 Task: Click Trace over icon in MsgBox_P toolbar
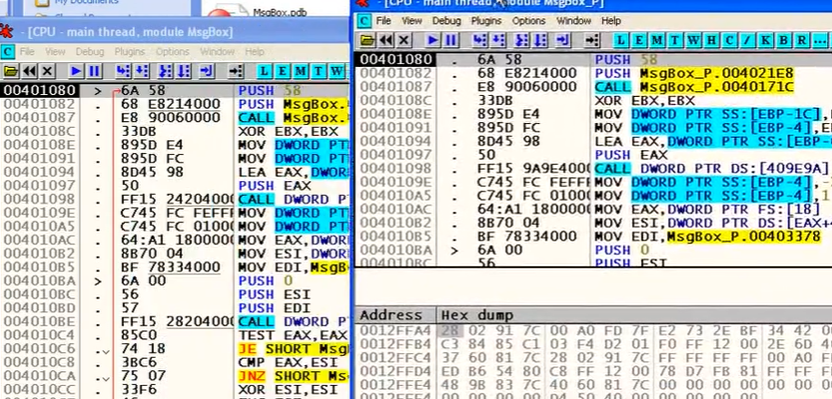pos(540,40)
